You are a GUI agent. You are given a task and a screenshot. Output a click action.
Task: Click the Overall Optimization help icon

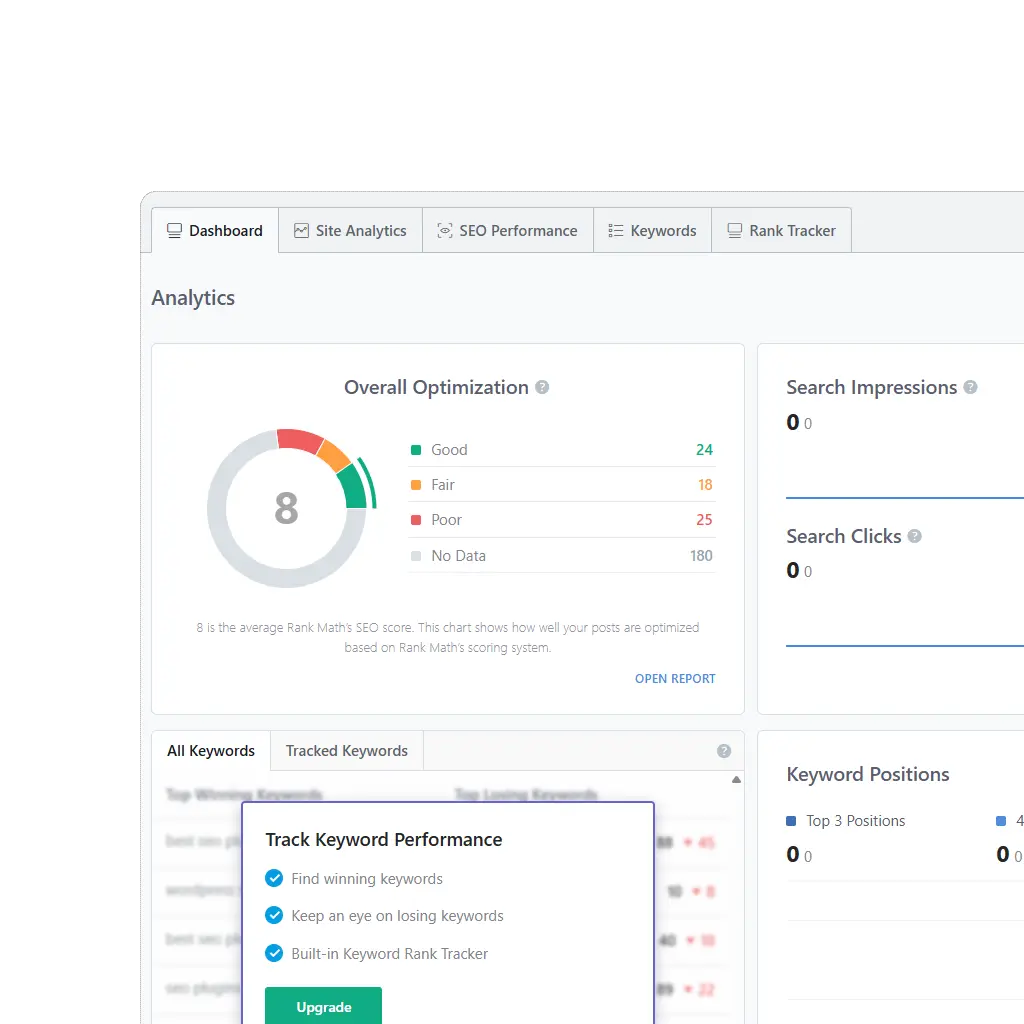point(542,387)
